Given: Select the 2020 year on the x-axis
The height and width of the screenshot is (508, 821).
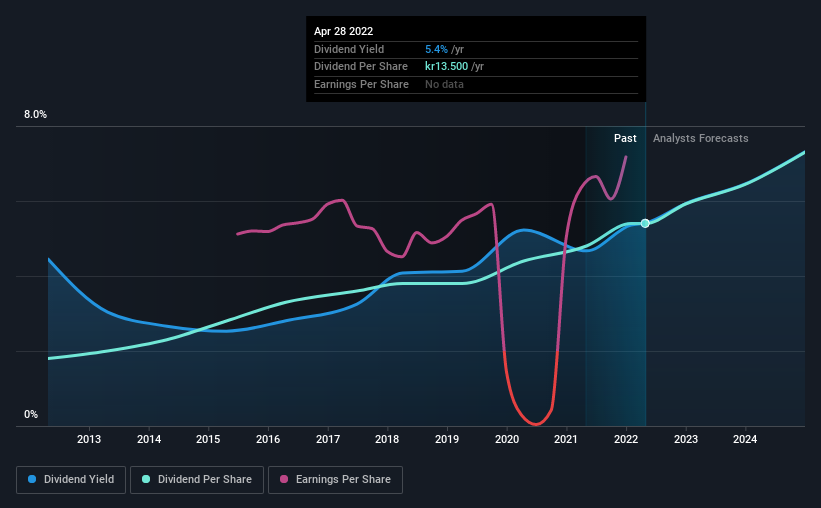Looking at the screenshot, I should [507, 439].
